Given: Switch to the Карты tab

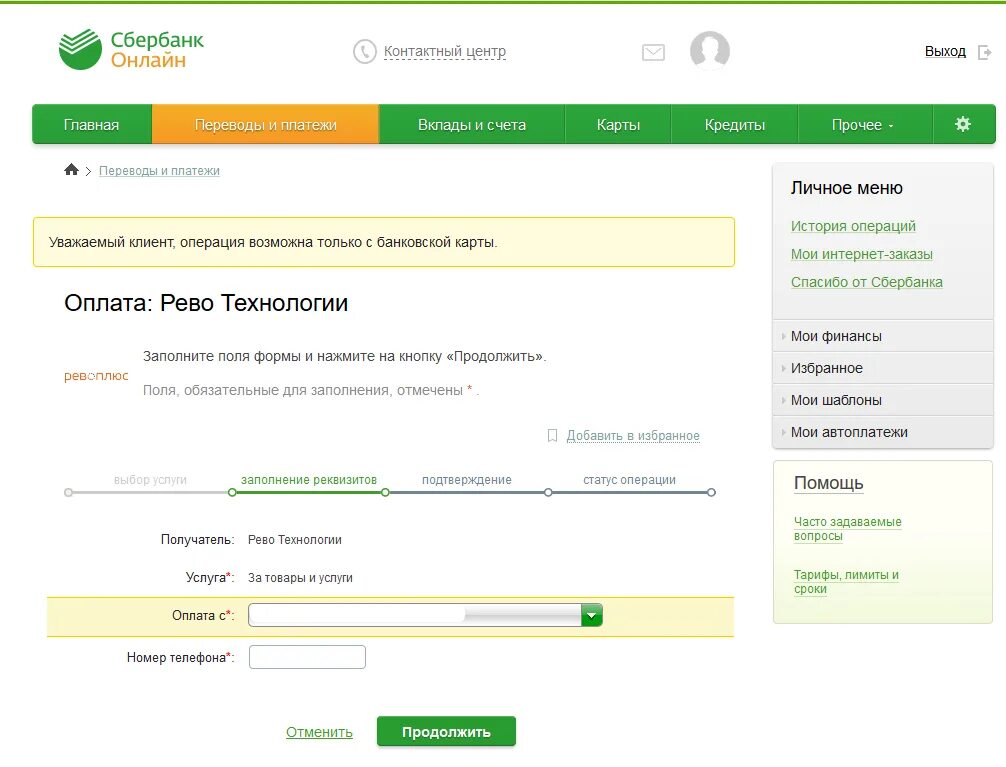Looking at the screenshot, I should pos(618,125).
